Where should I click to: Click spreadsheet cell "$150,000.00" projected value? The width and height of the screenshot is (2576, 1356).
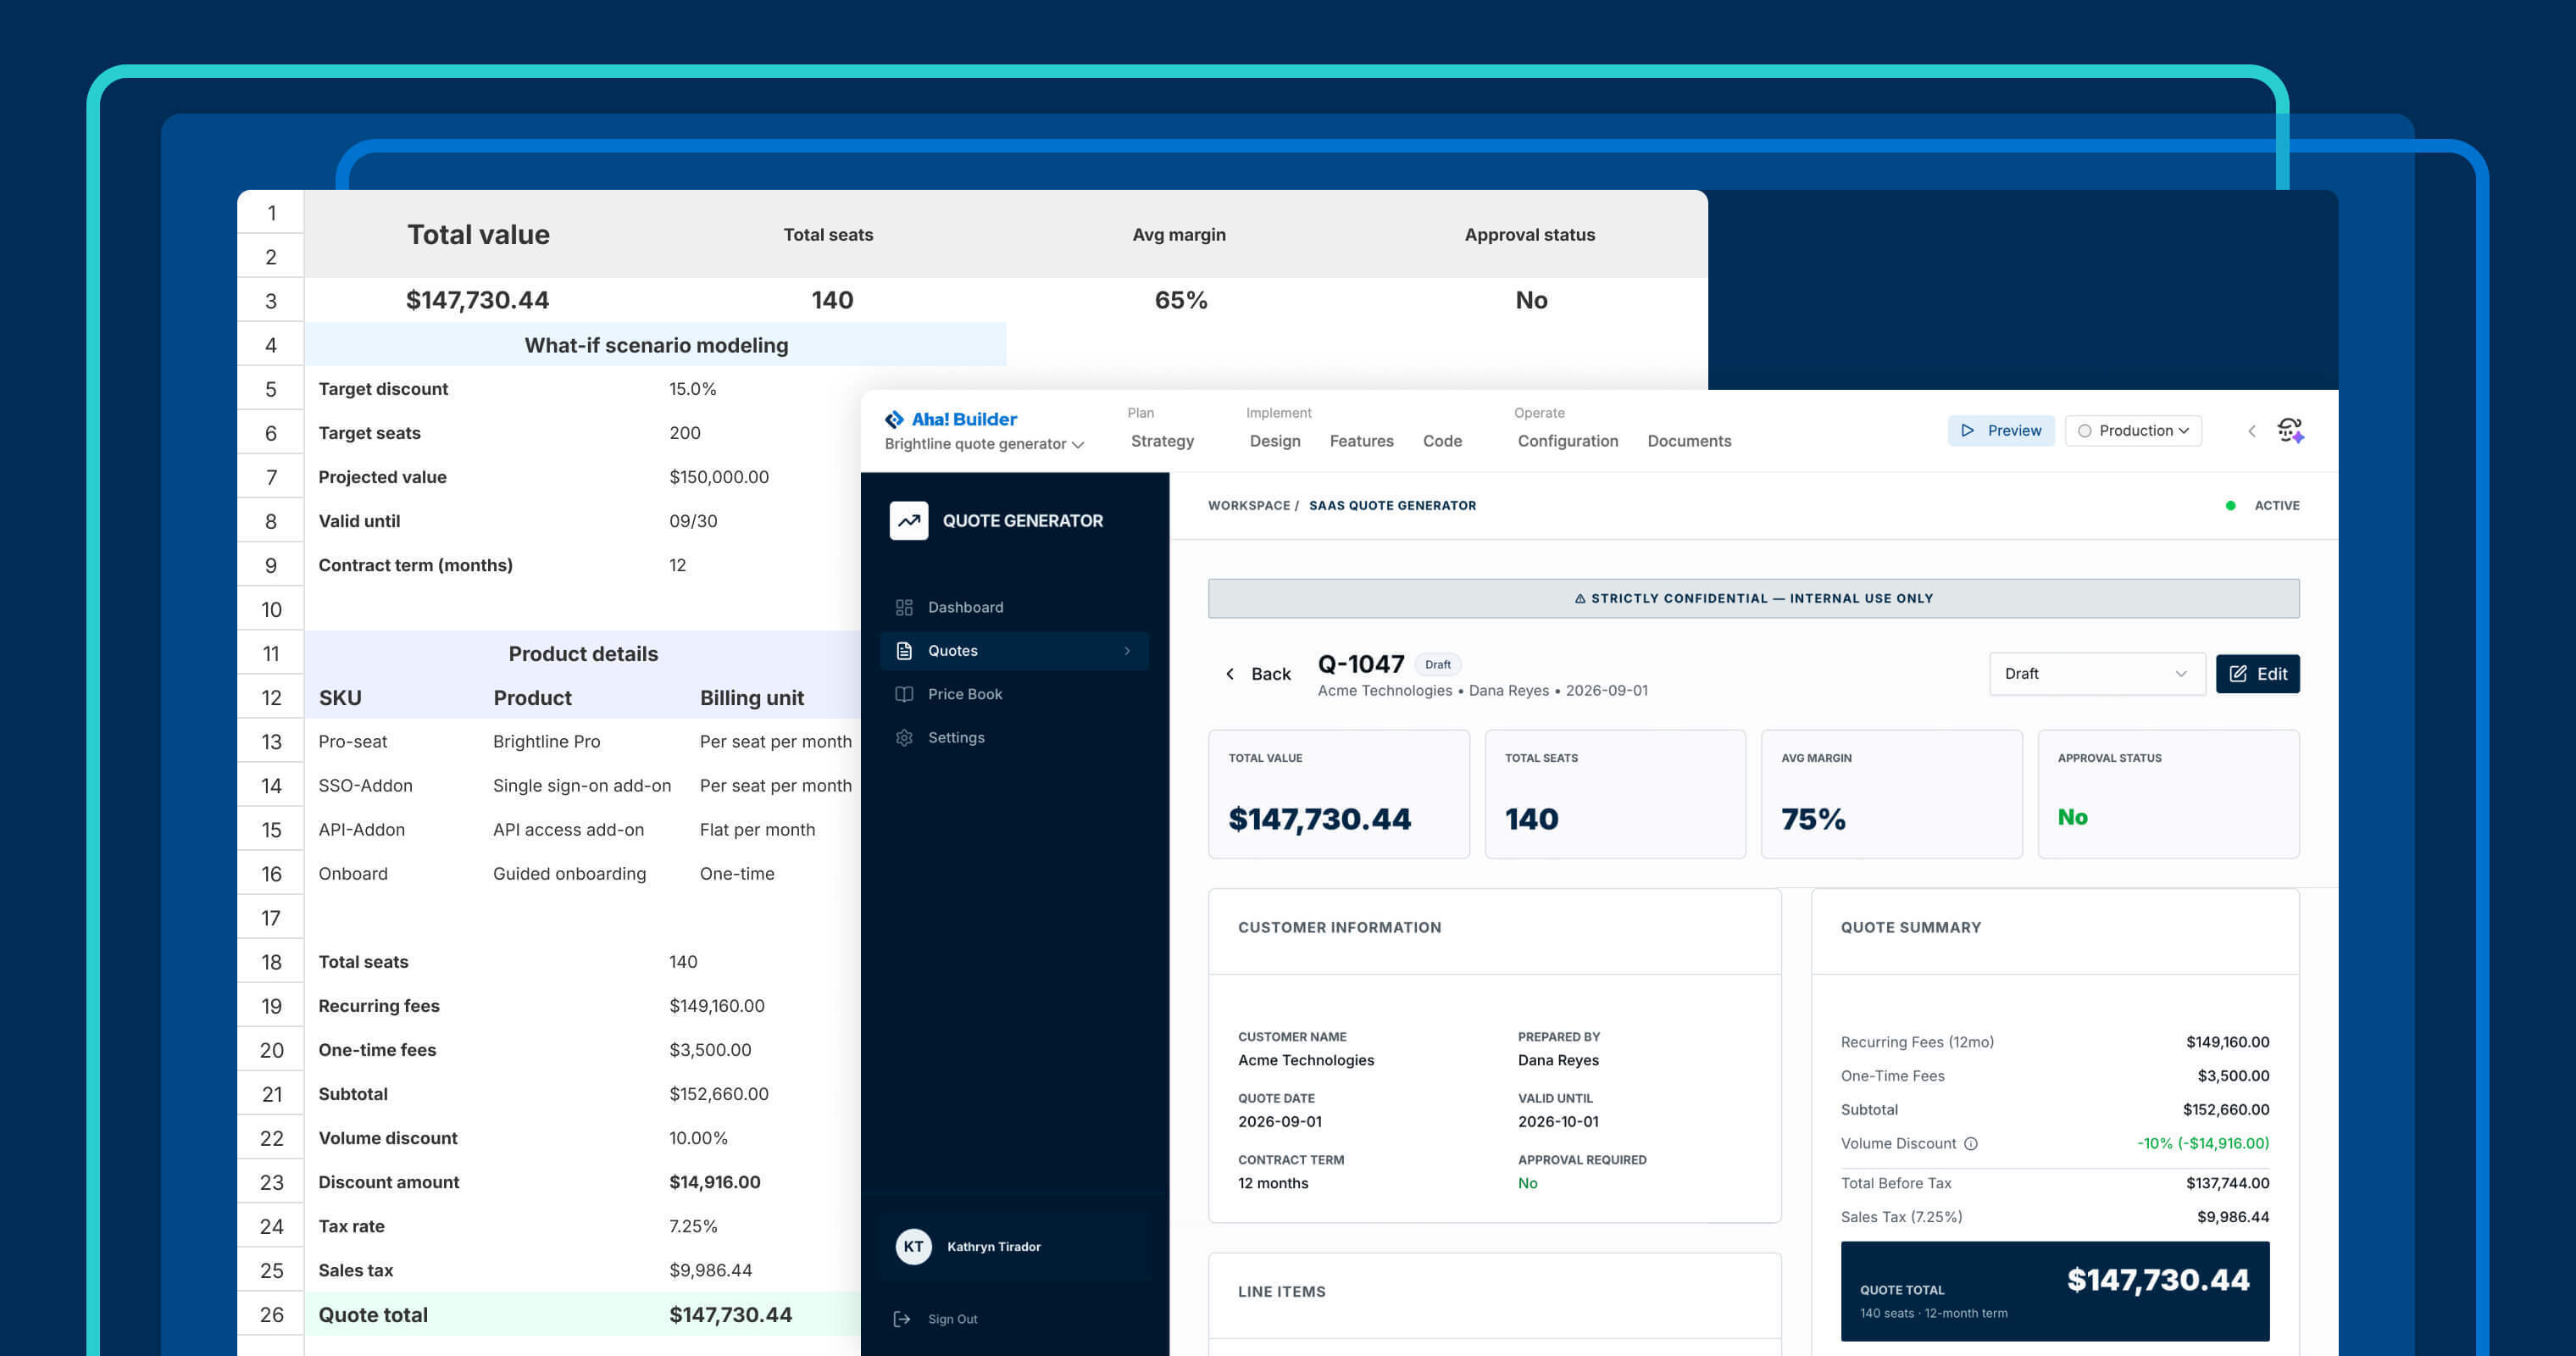719,477
